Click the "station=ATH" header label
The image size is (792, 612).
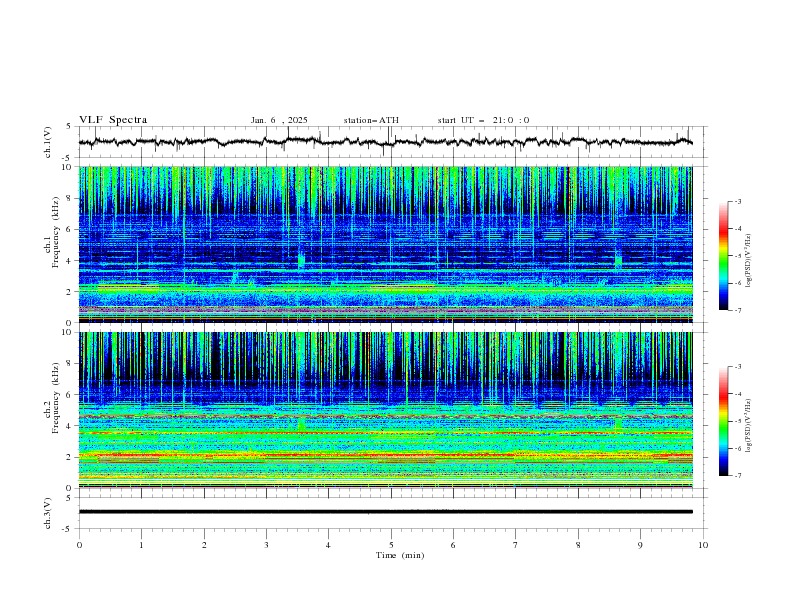(x=371, y=120)
